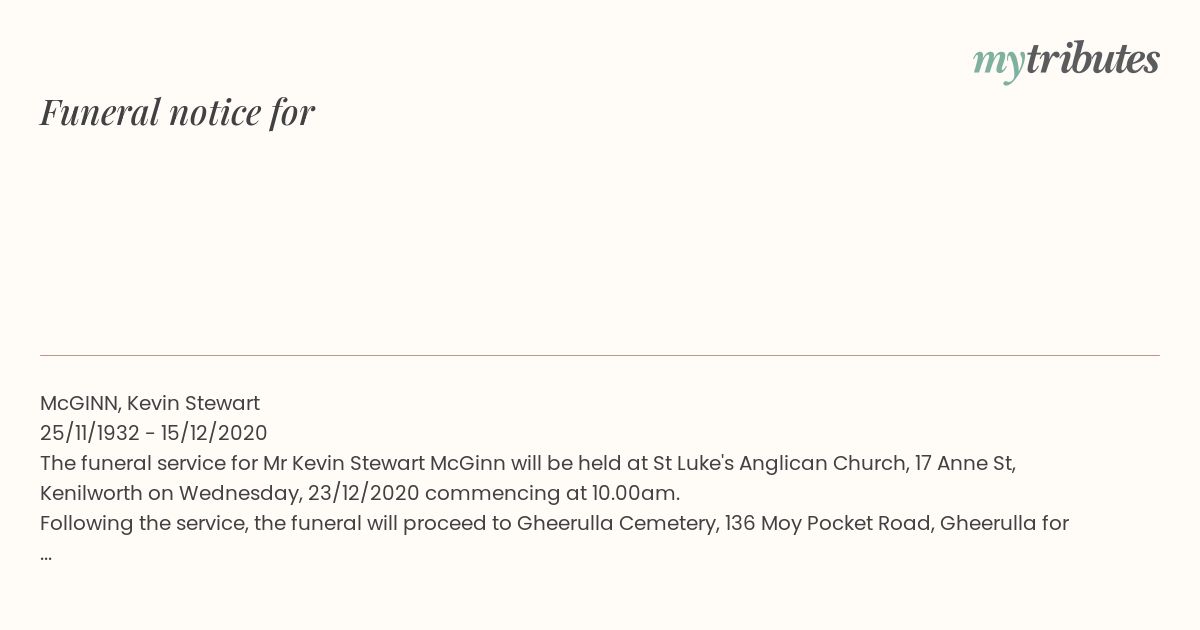Screen dimensions: 1200x630
Task: Click the horizontal divider line
Action: 600,355
